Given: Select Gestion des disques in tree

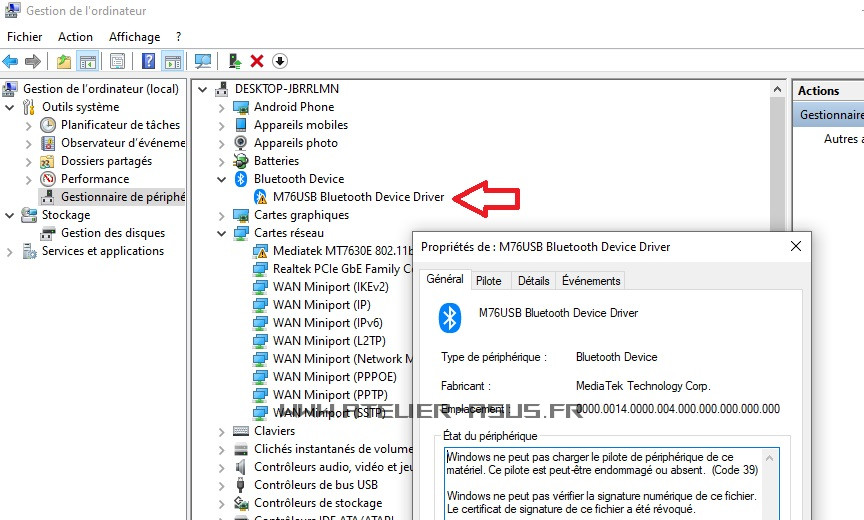Looking at the screenshot, I should click(113, 233).
